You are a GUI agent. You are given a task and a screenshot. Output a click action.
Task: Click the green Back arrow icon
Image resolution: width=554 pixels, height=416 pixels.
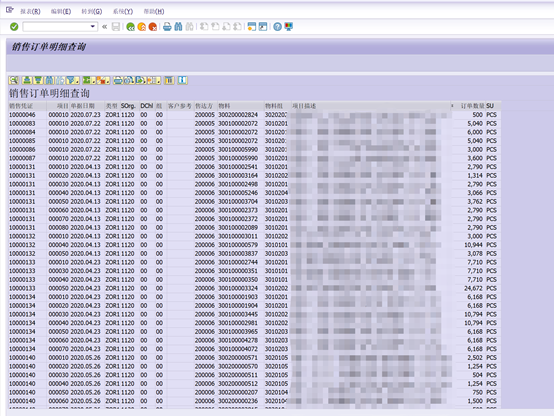pos(130,27)
